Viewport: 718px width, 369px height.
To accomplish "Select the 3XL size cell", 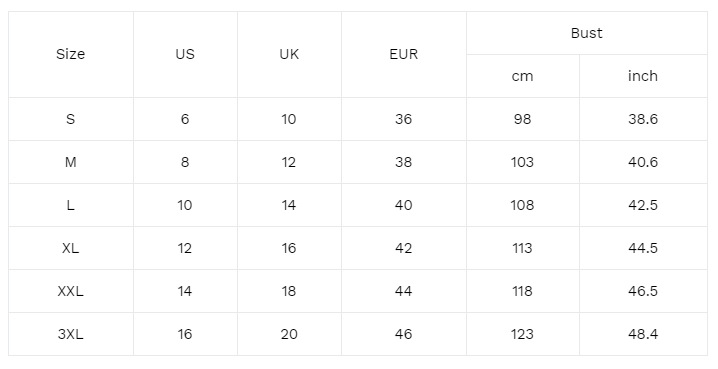I will (x=71, y=334).
